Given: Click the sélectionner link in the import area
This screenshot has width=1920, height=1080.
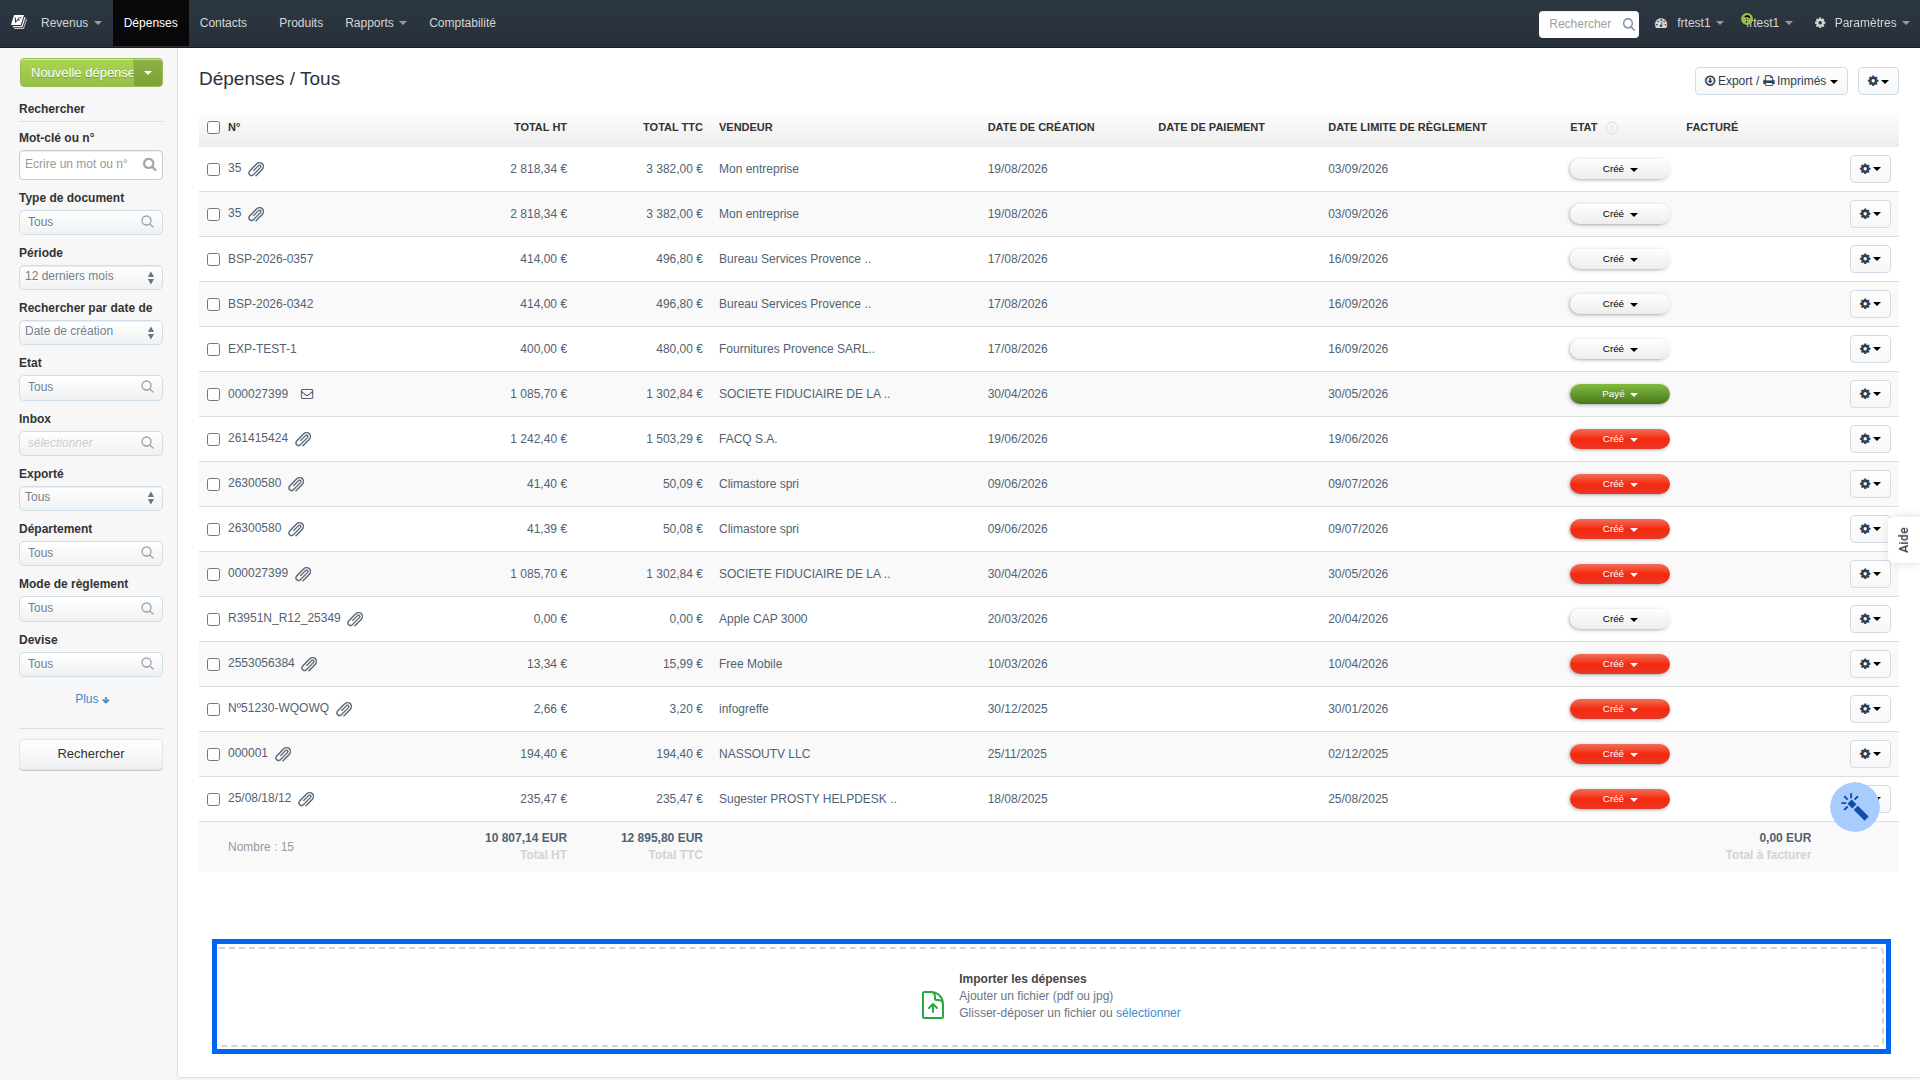Looking at the screenshot, I should point(1148,1013).
